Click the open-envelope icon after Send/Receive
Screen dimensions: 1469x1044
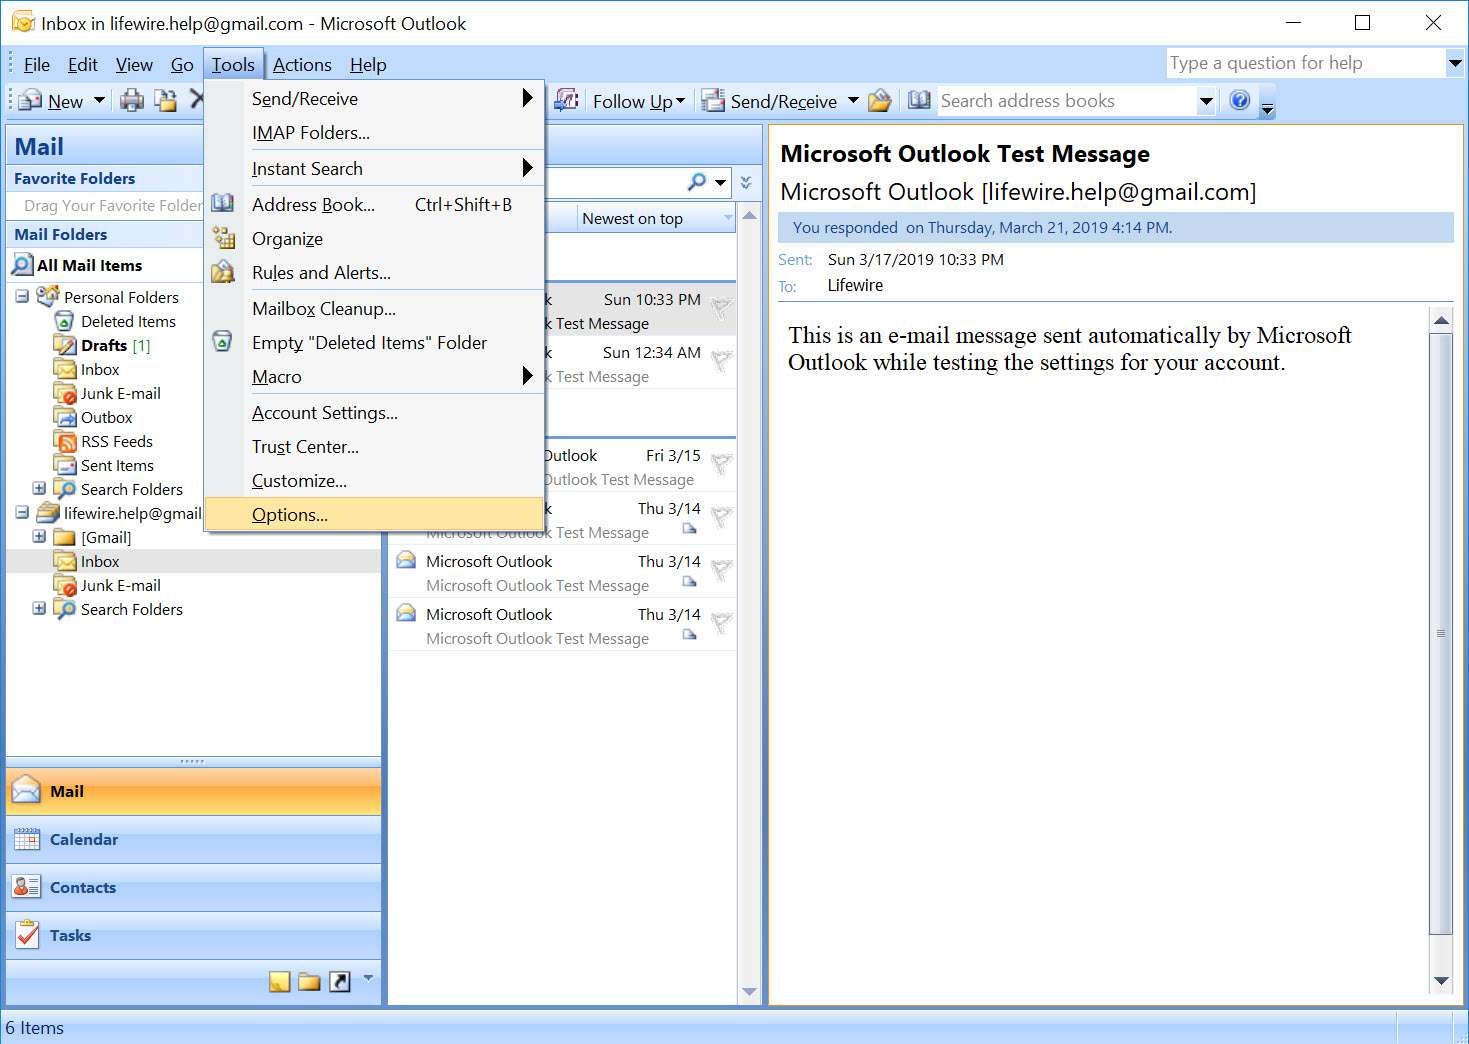pyautogui.click(x=880, y=100)
